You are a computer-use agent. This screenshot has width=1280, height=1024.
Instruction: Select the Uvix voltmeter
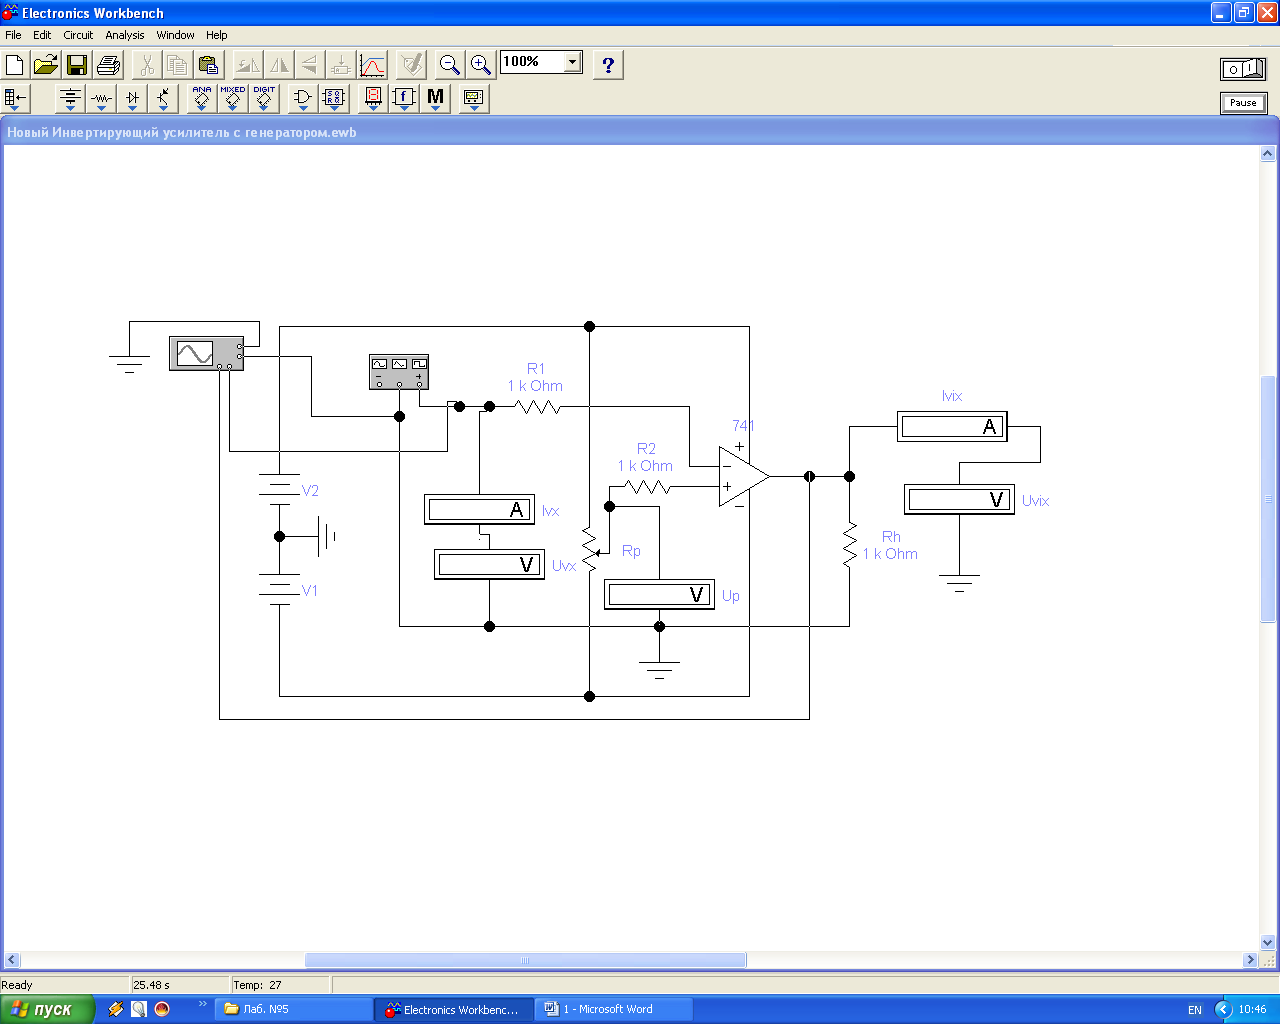tap(959, 500)
